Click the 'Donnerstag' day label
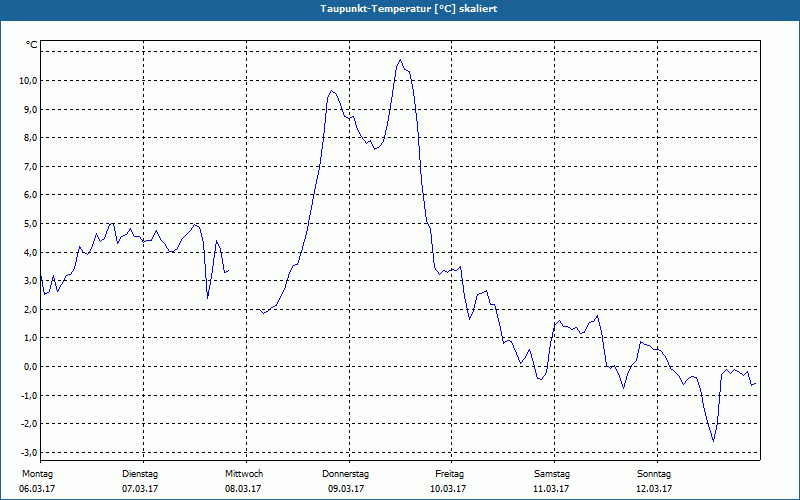Viewport: 800px width, 500px height. 345,474
